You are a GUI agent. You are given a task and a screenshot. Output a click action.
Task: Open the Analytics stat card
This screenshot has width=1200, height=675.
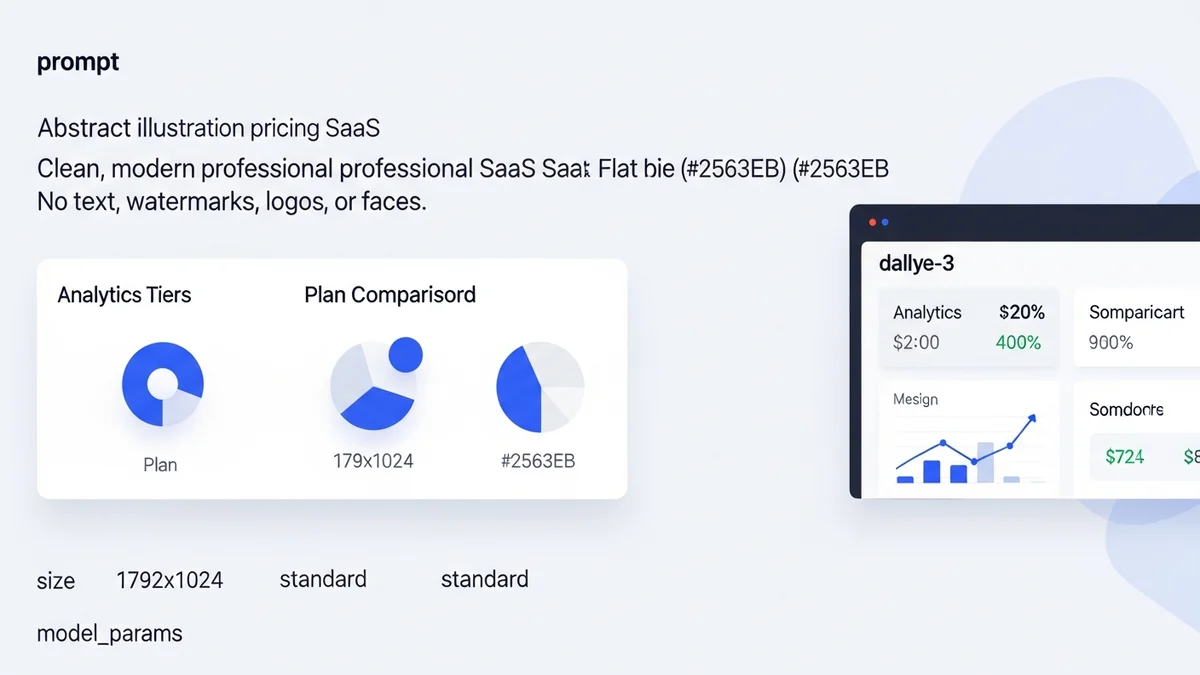pyautogui.click(x=967, y=328)
